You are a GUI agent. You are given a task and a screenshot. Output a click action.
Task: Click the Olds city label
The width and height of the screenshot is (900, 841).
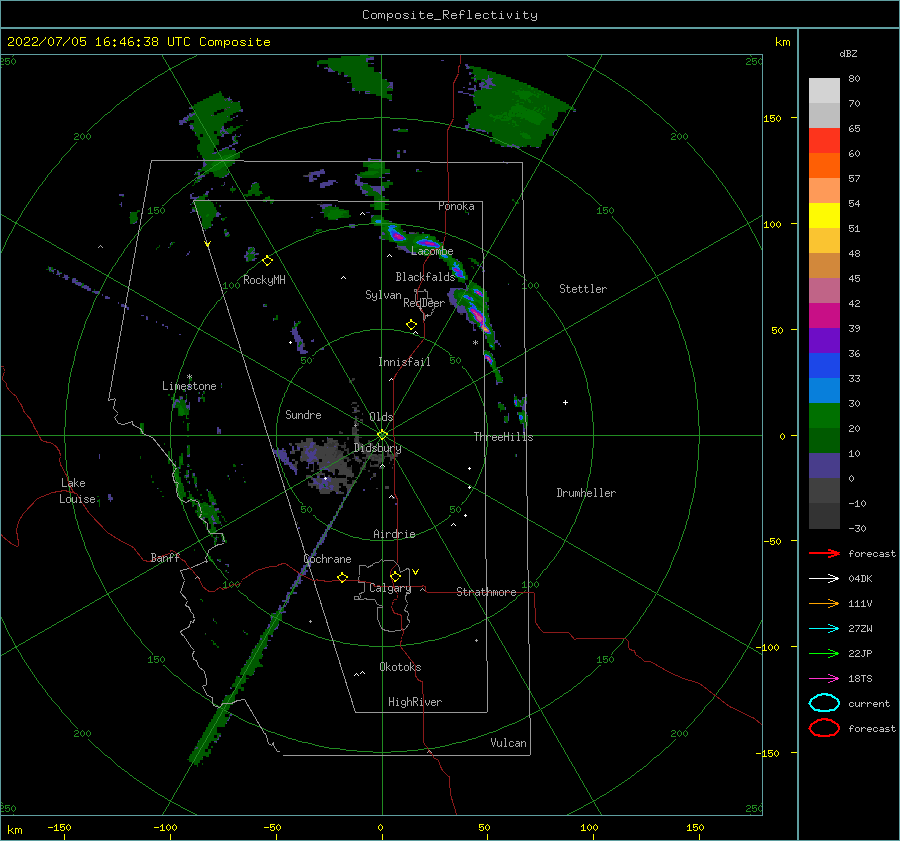pos(381,417)
